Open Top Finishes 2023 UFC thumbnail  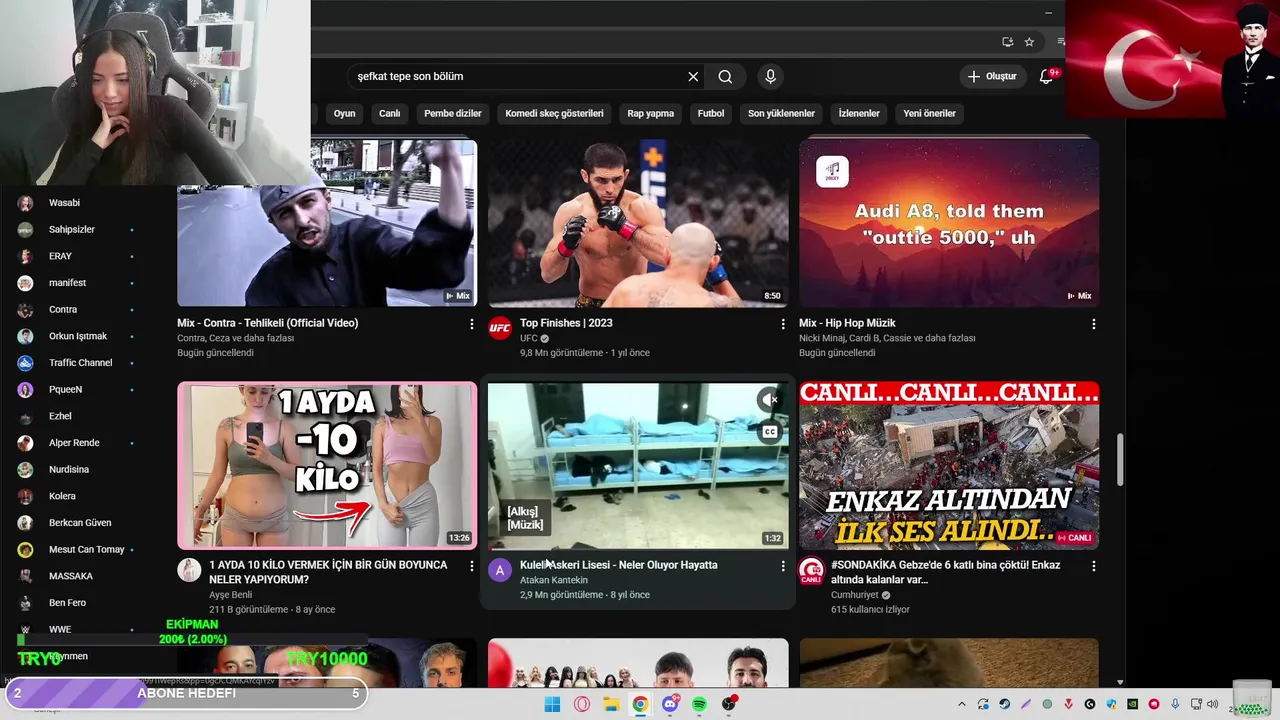point(638,222)
